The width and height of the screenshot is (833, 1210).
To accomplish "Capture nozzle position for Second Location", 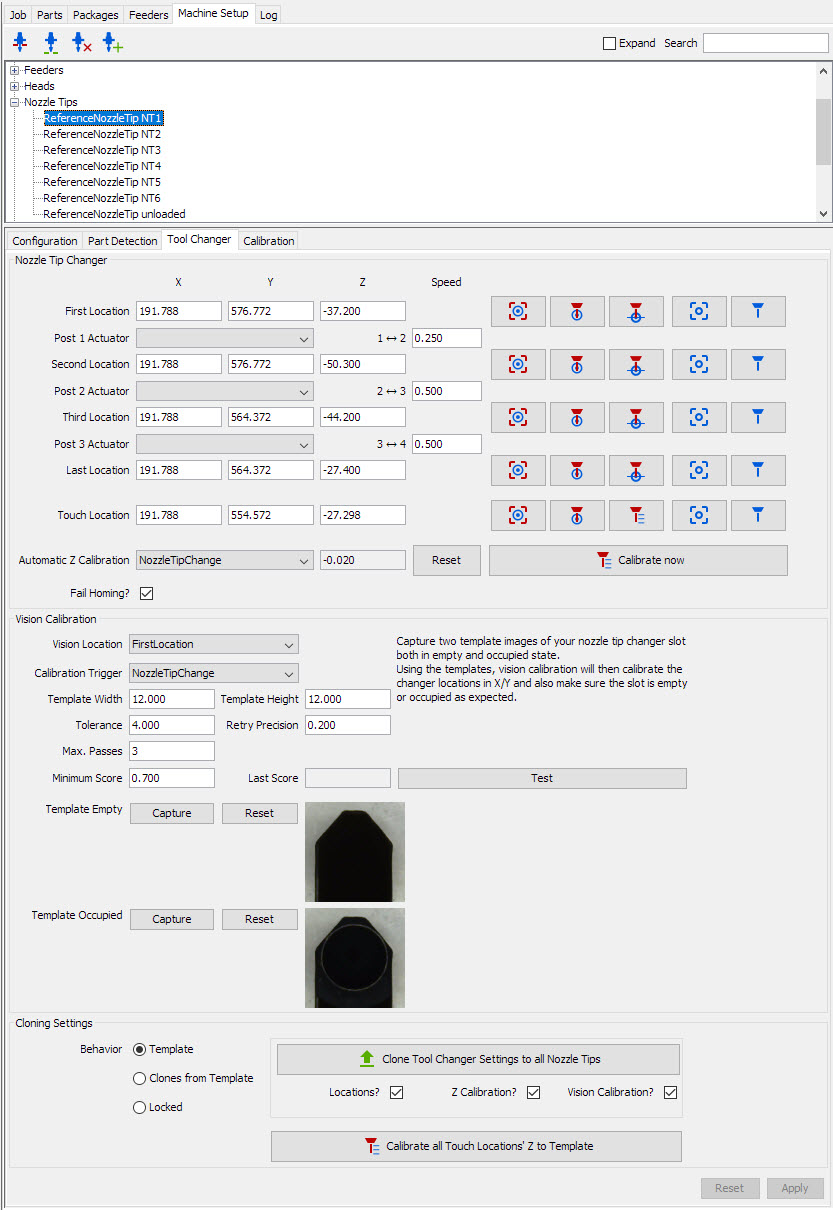I will click(x=577, y=364).
